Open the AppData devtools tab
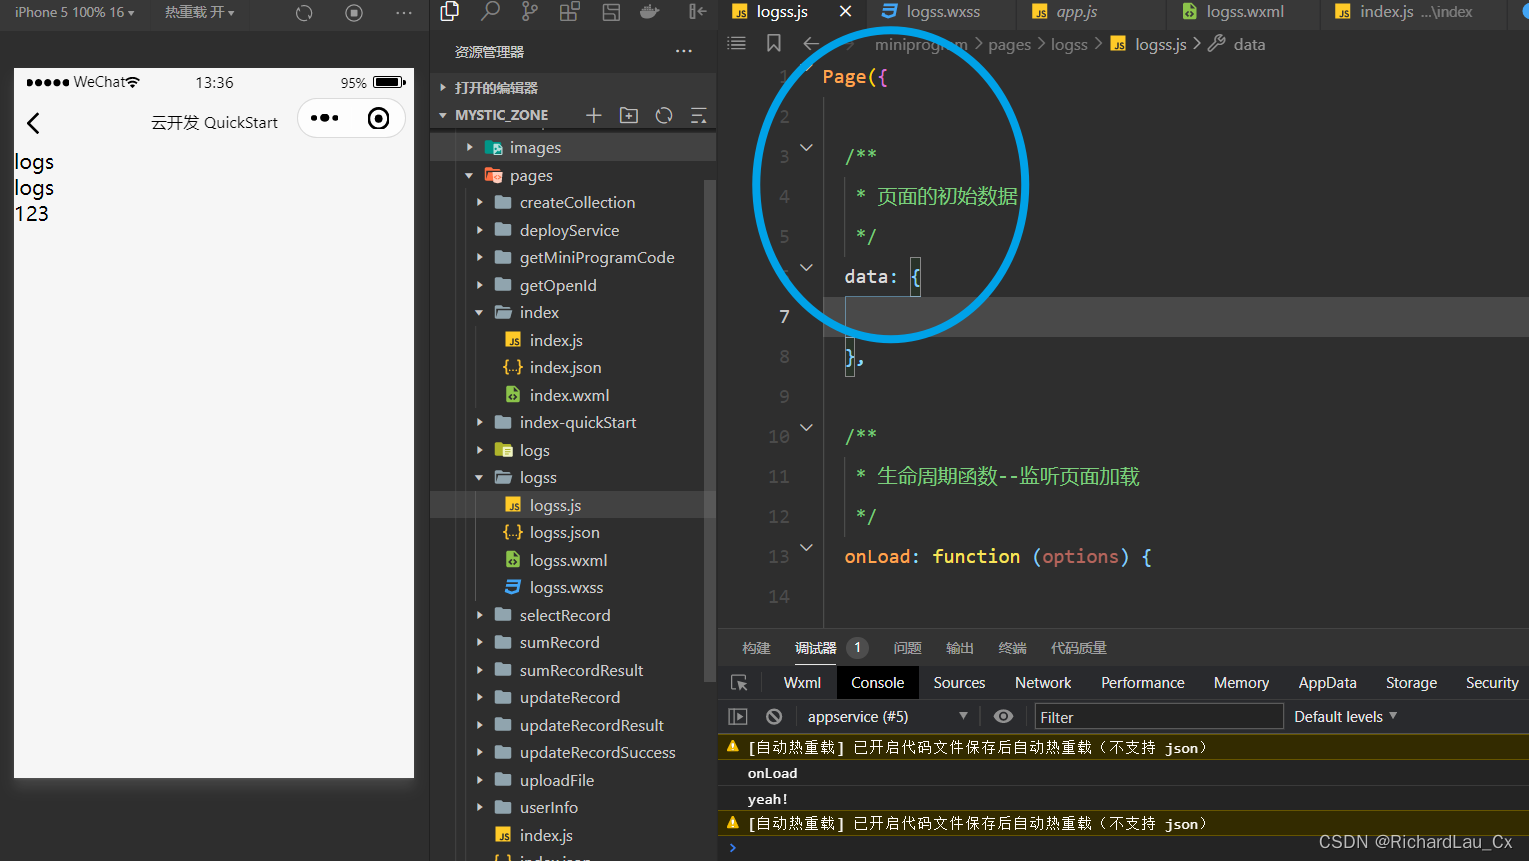This screenshot has width=1529, height=861. pos(1327,683)
